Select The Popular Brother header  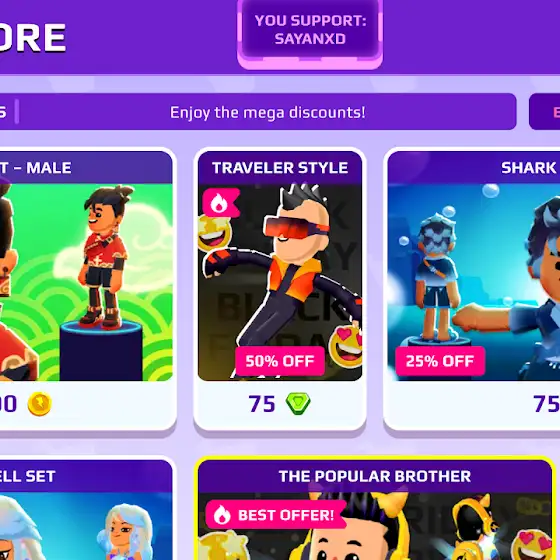pos(375,476)
